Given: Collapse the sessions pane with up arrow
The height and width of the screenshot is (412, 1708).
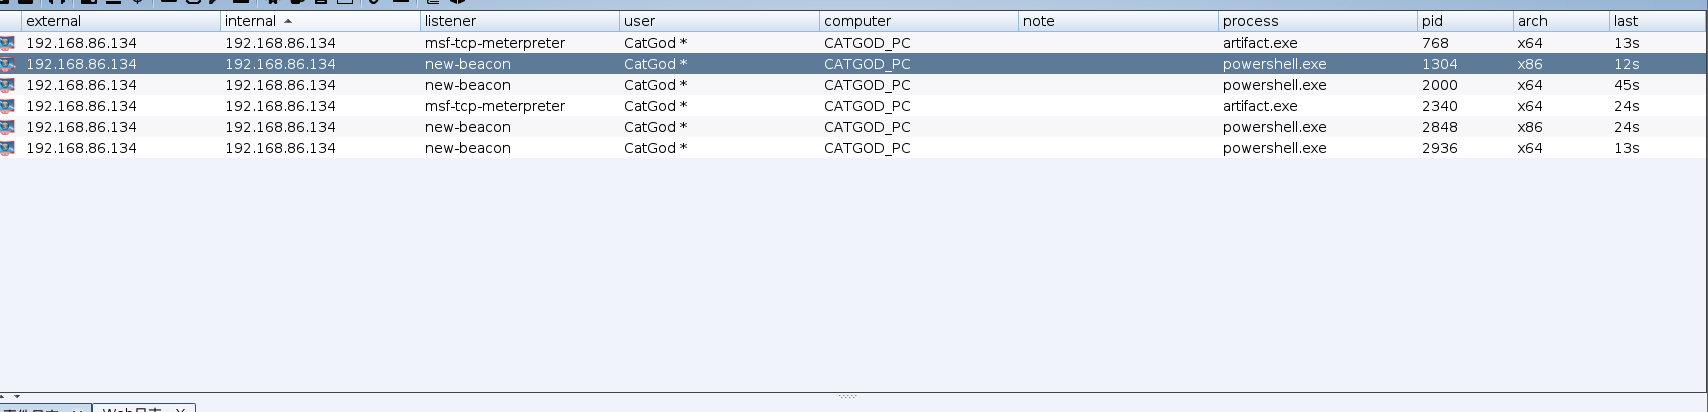Looking at the screenshot, I should click(x=4, y=397).
